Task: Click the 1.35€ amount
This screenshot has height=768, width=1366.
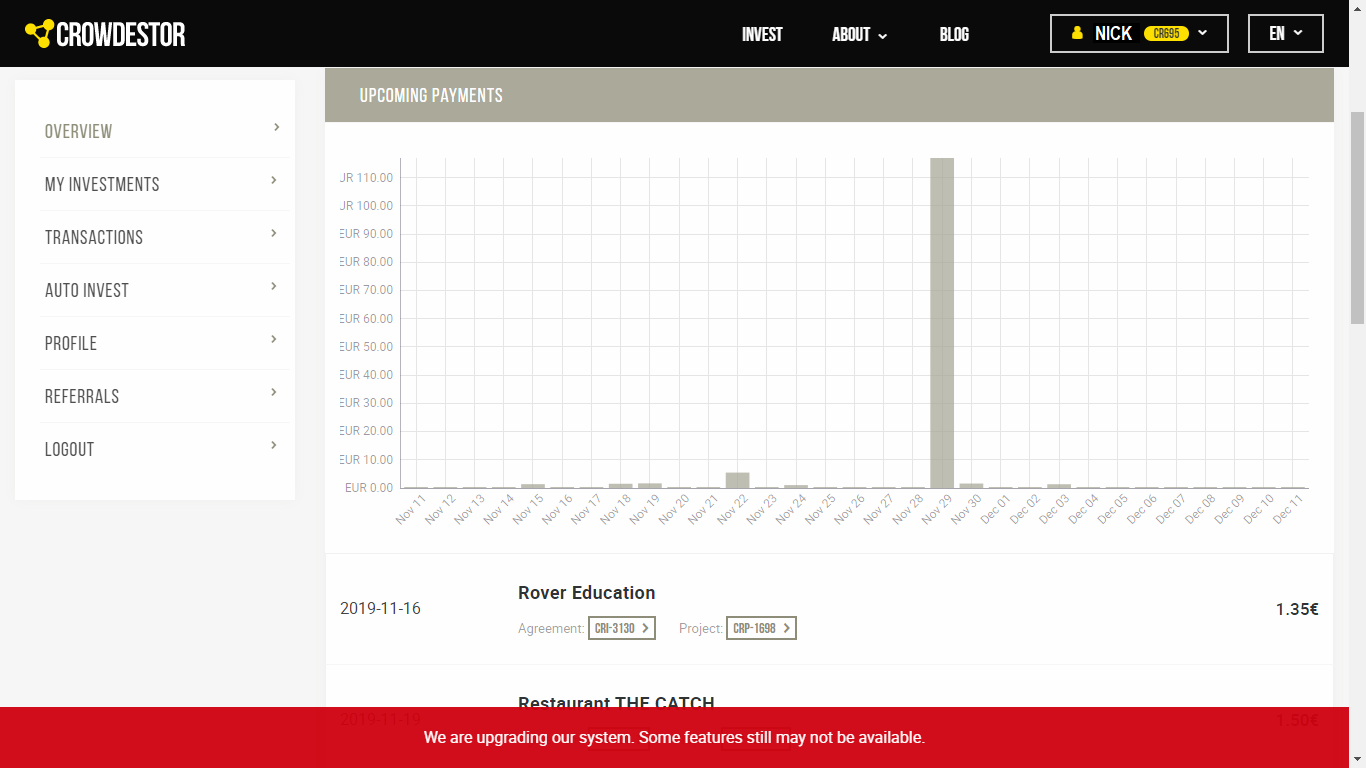Action: 1297,609
